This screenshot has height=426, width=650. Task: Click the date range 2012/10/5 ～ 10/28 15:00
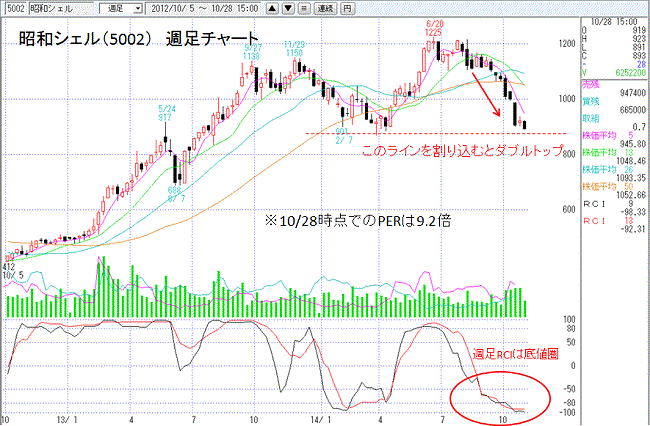pos(204,8)
